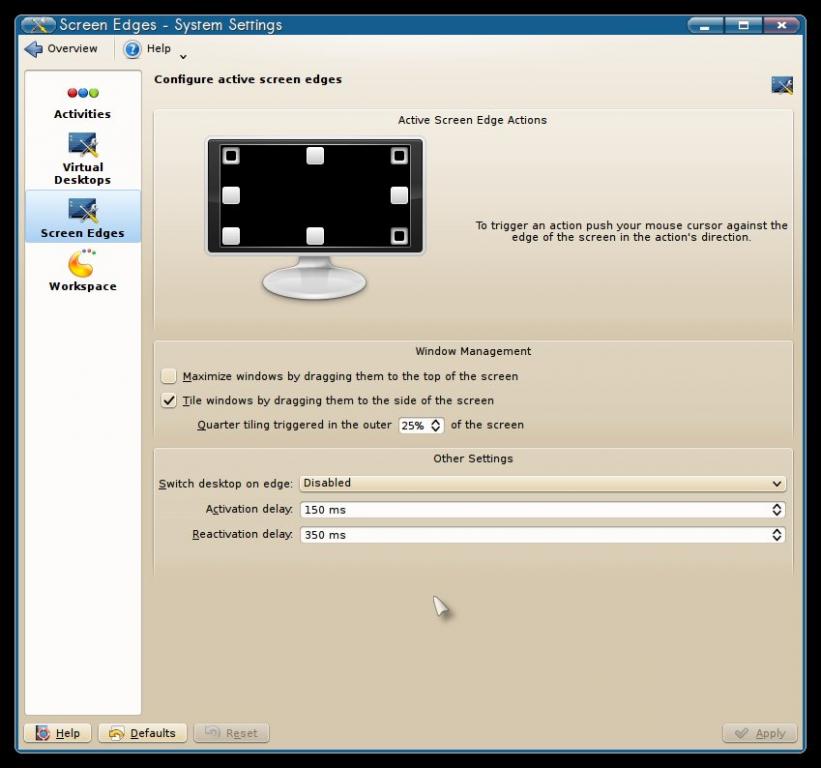Click the Activation delay spinner arrows

(x=777, y=510)
